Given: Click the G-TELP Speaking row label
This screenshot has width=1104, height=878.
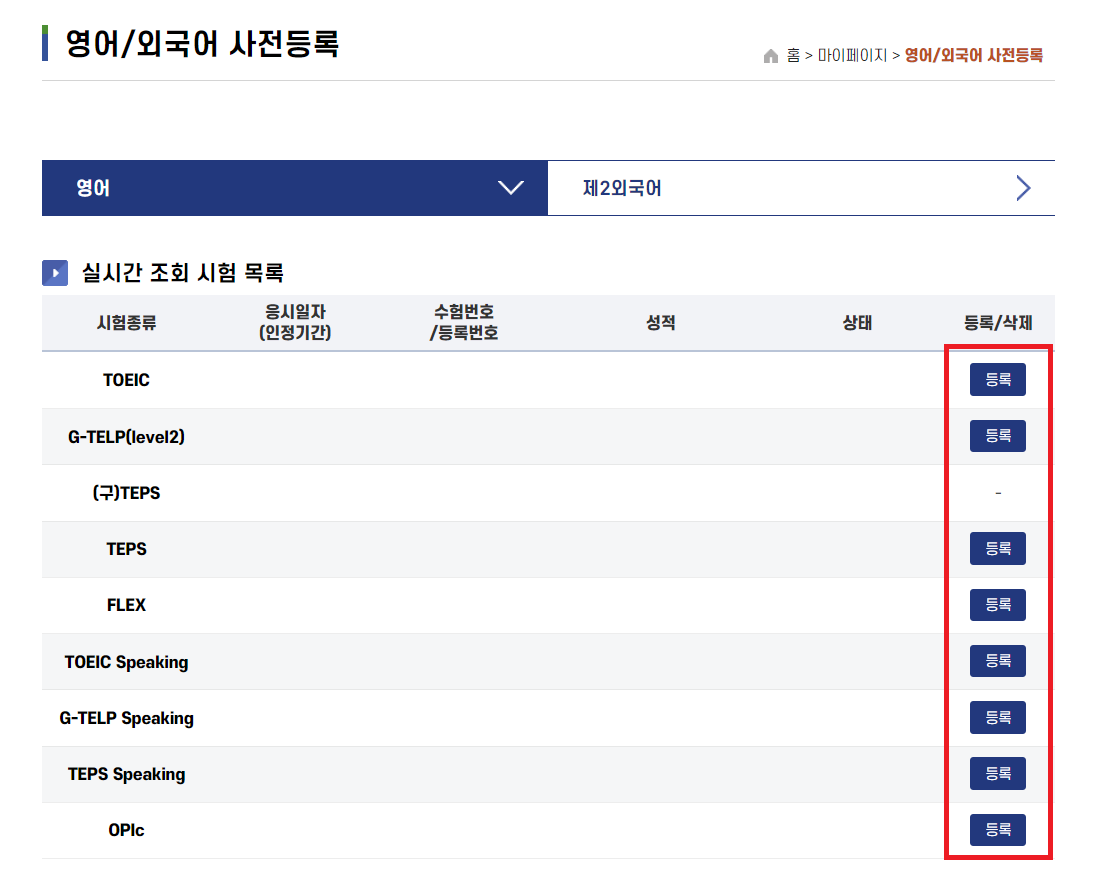Looking at the screenshot, I should coord(126,718).
